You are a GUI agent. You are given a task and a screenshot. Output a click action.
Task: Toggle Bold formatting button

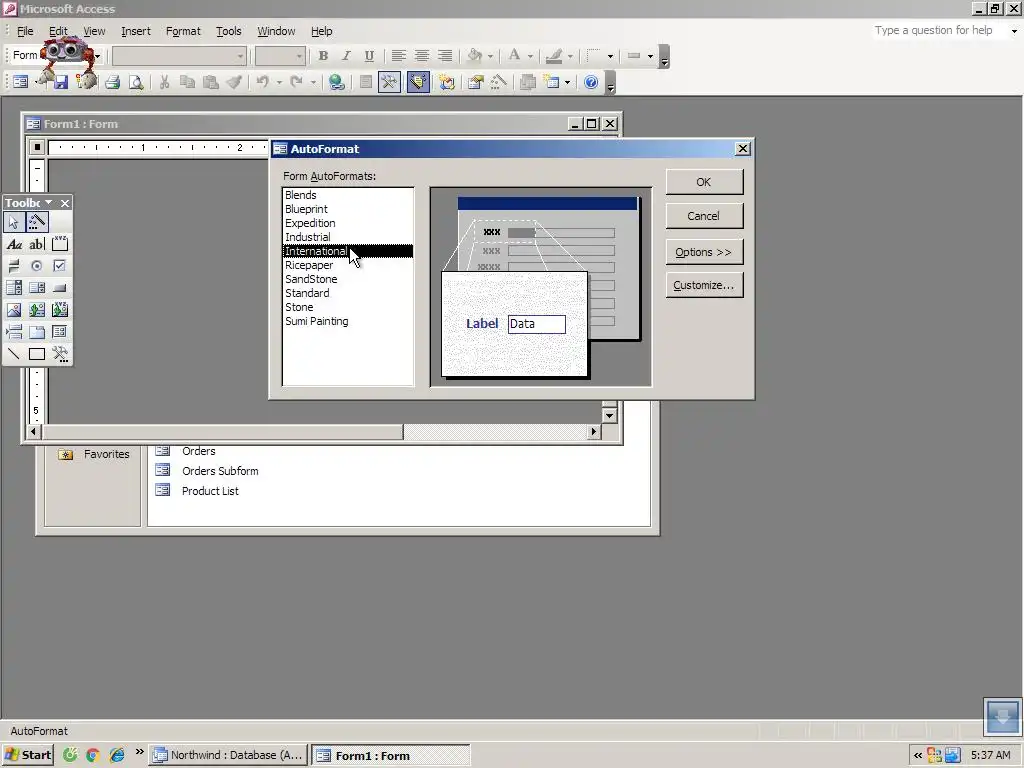[323, 56]
